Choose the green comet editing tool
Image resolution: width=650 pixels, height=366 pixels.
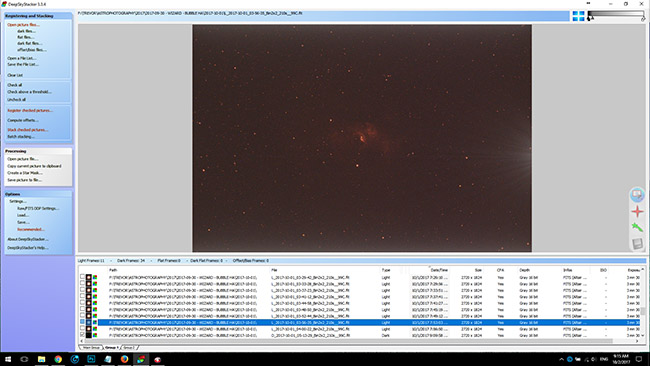(x=637, y=227)
